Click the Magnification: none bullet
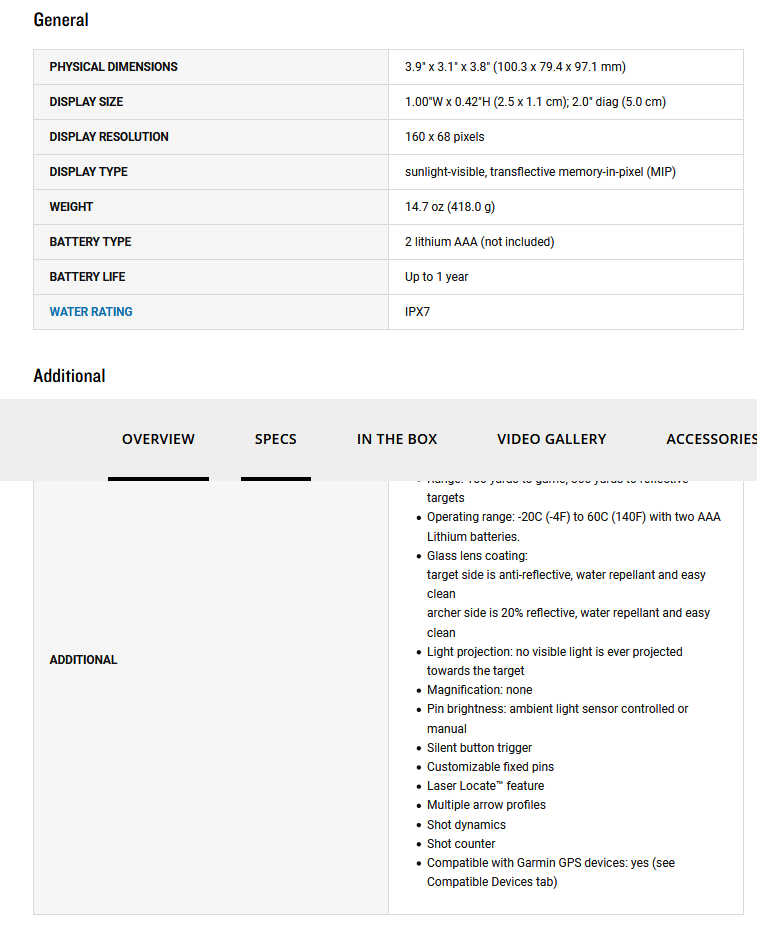The width and height of the screenshot is (757, 933). point(479,690)
